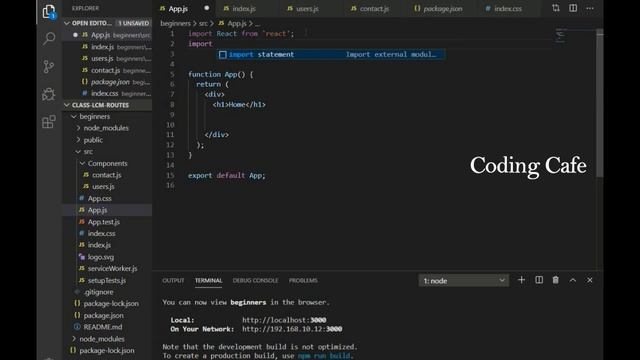Split the editor to the right
This screenshot has height=360, width=640.
click(x=573, y=8)
